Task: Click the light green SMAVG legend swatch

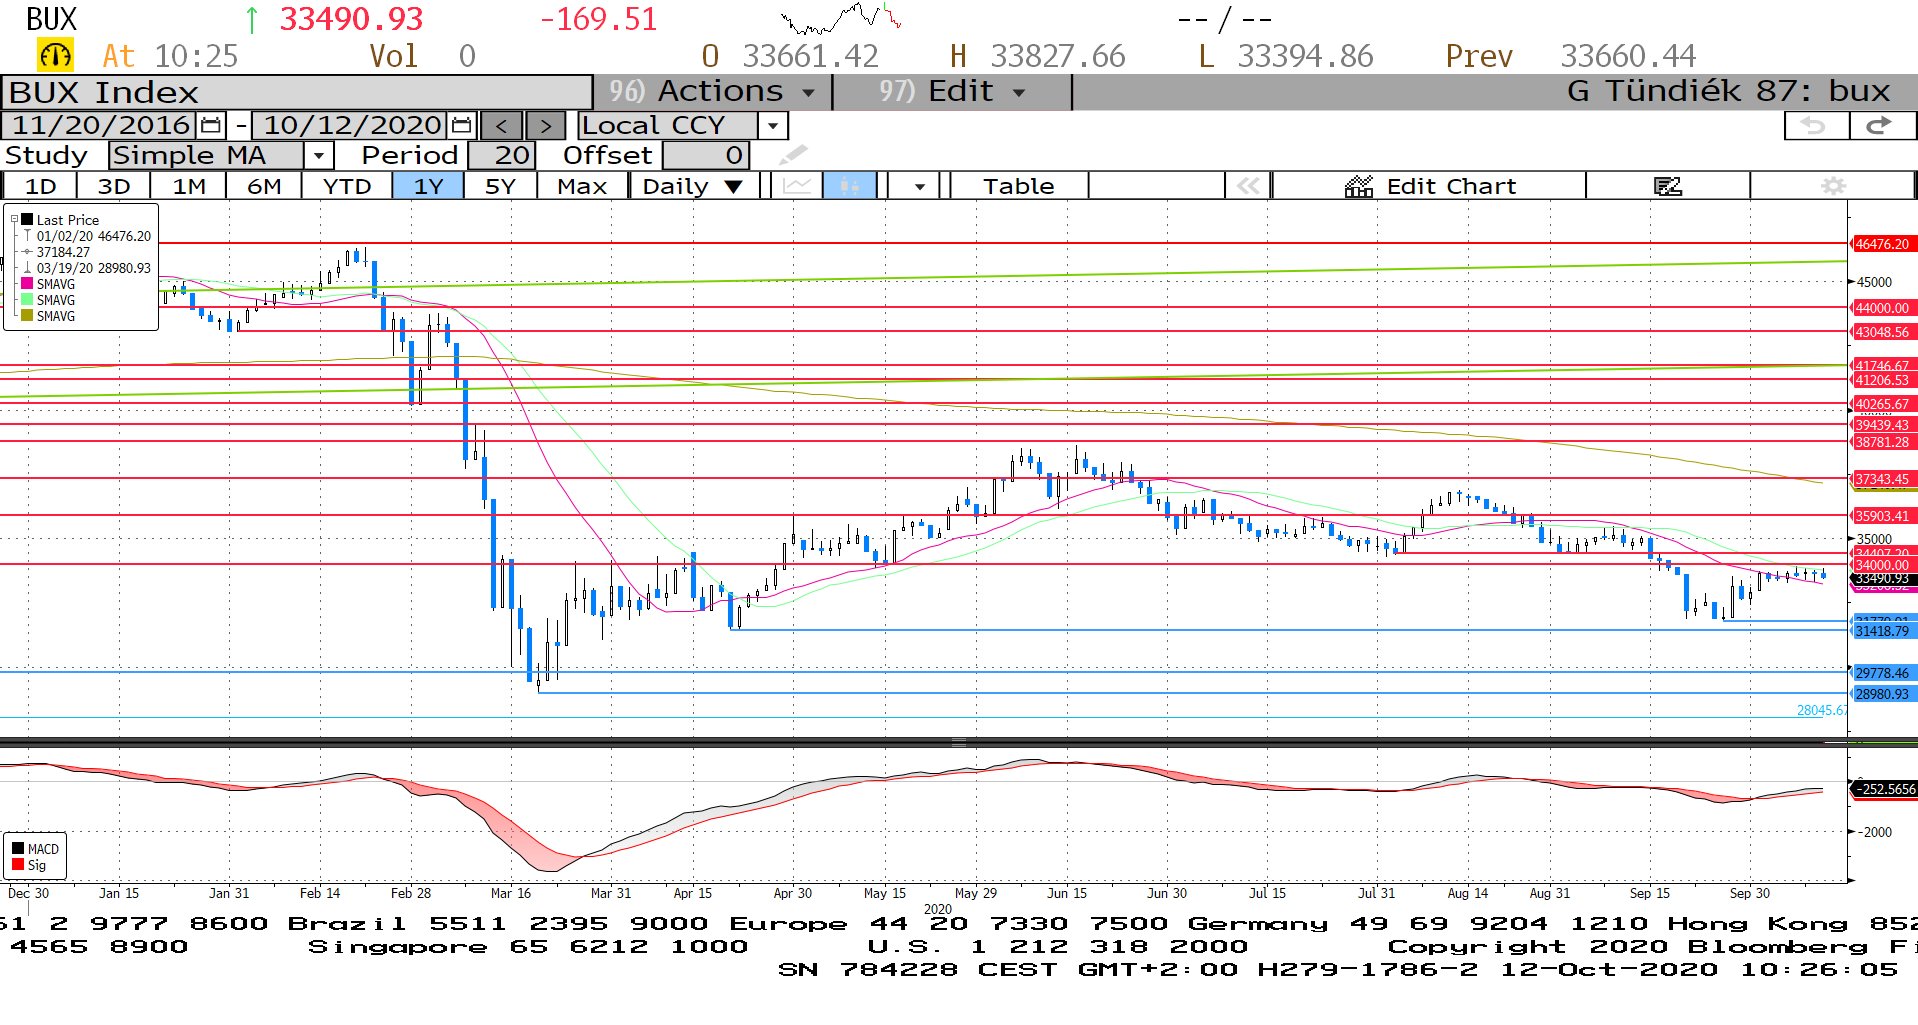Action: coord(27,300)
